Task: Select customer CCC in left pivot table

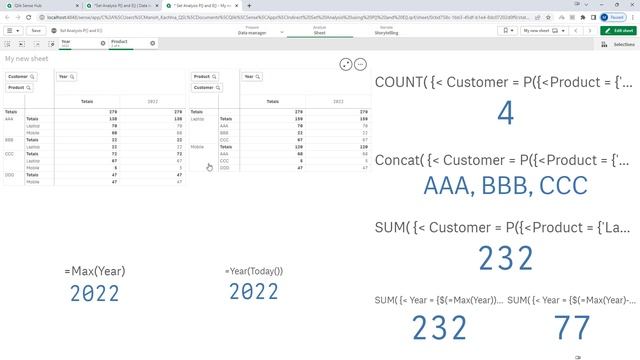Action: 9,154
